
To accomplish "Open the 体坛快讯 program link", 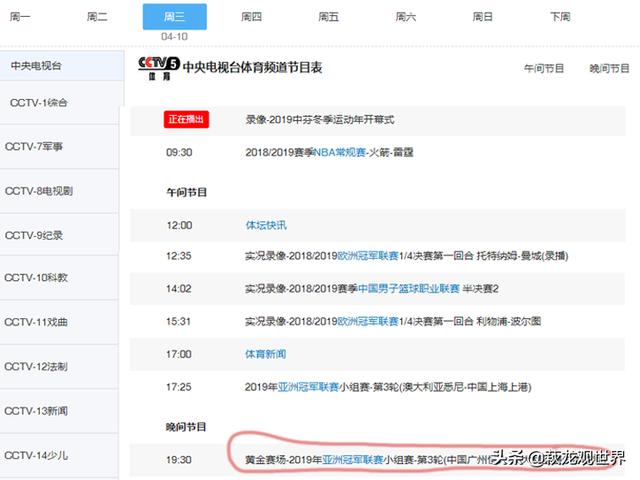I will tap(266, 225).
